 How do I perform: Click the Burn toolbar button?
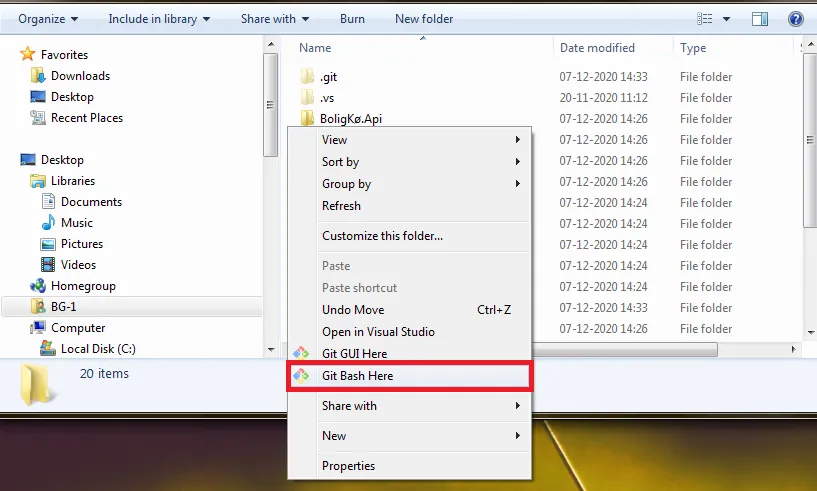tap(352, 19)
